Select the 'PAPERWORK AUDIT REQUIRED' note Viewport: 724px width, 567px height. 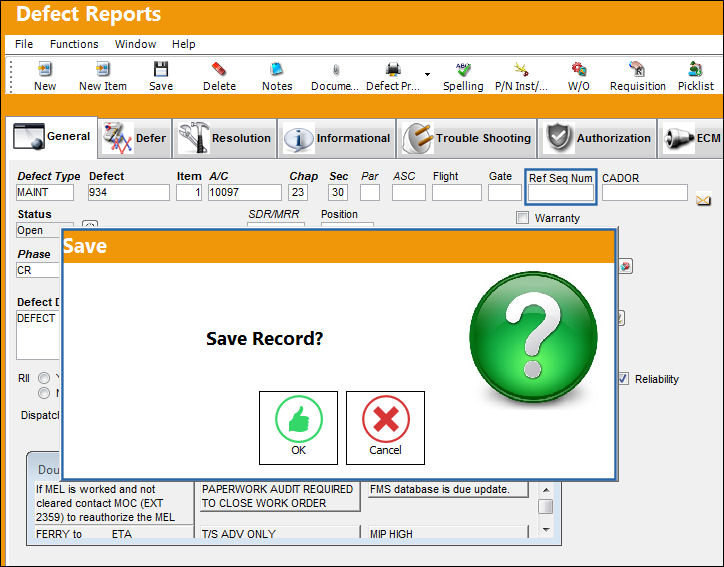click(279, 496)
